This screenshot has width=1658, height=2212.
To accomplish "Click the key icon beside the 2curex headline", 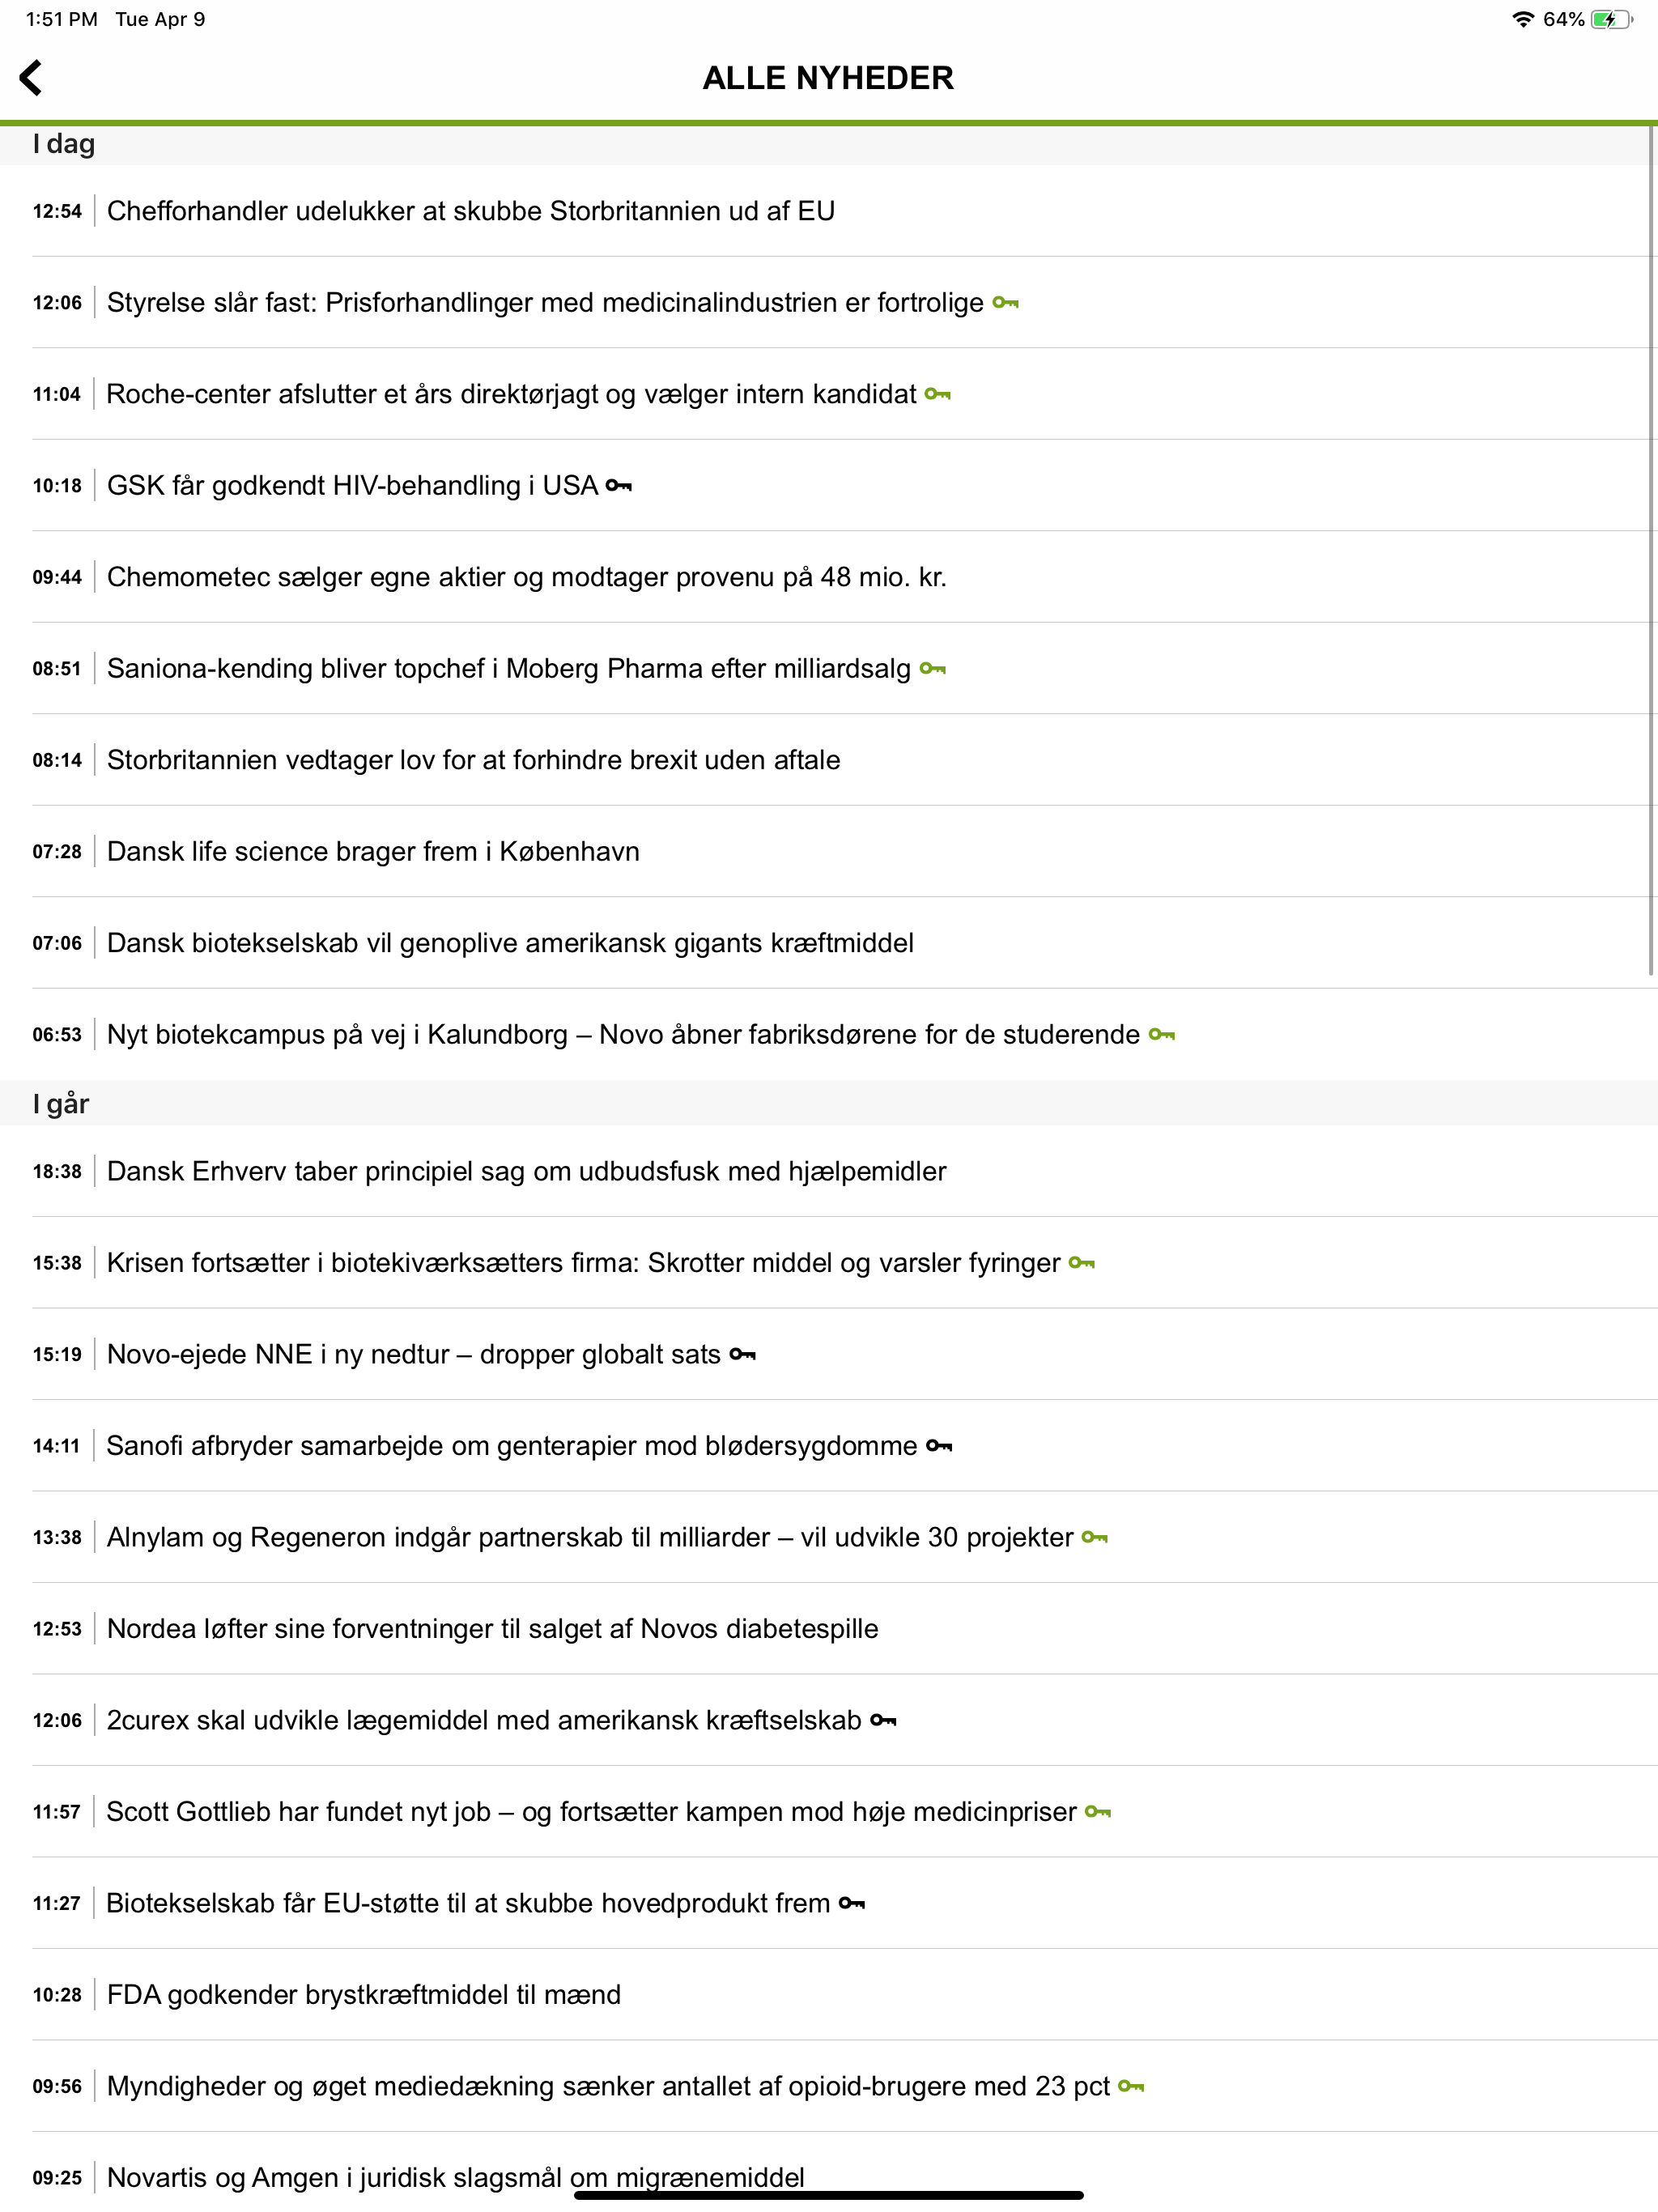I will 884,1720.
